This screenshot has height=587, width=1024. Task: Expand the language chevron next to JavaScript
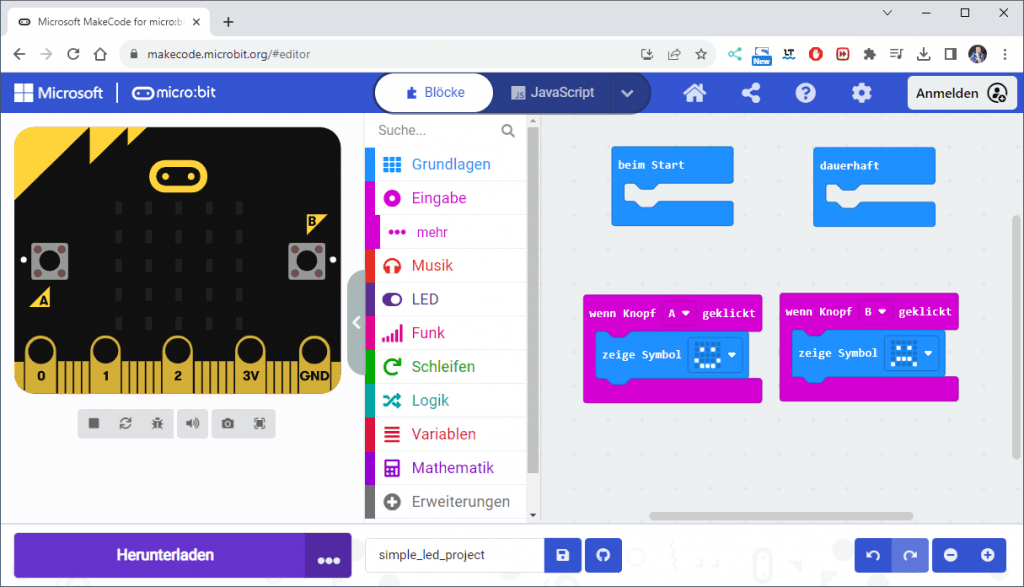628,92
